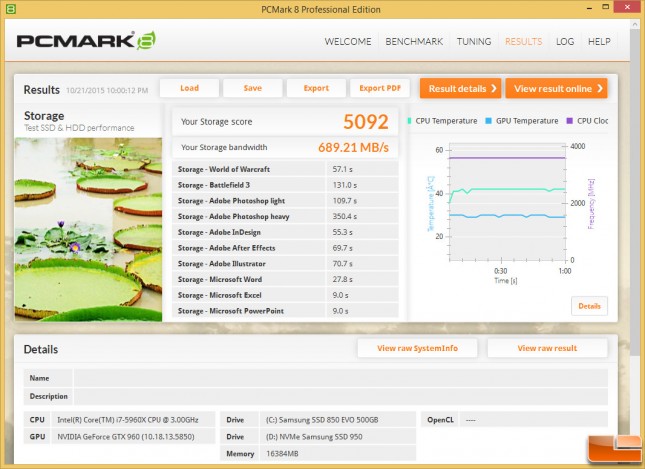Click the window icon in the title bar

(x=11, y=9)
